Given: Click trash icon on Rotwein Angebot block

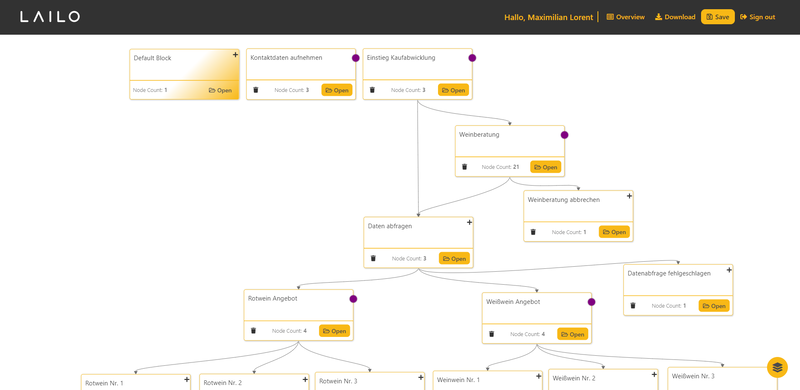Looking at the screenshot, I should tap(253, 331).
